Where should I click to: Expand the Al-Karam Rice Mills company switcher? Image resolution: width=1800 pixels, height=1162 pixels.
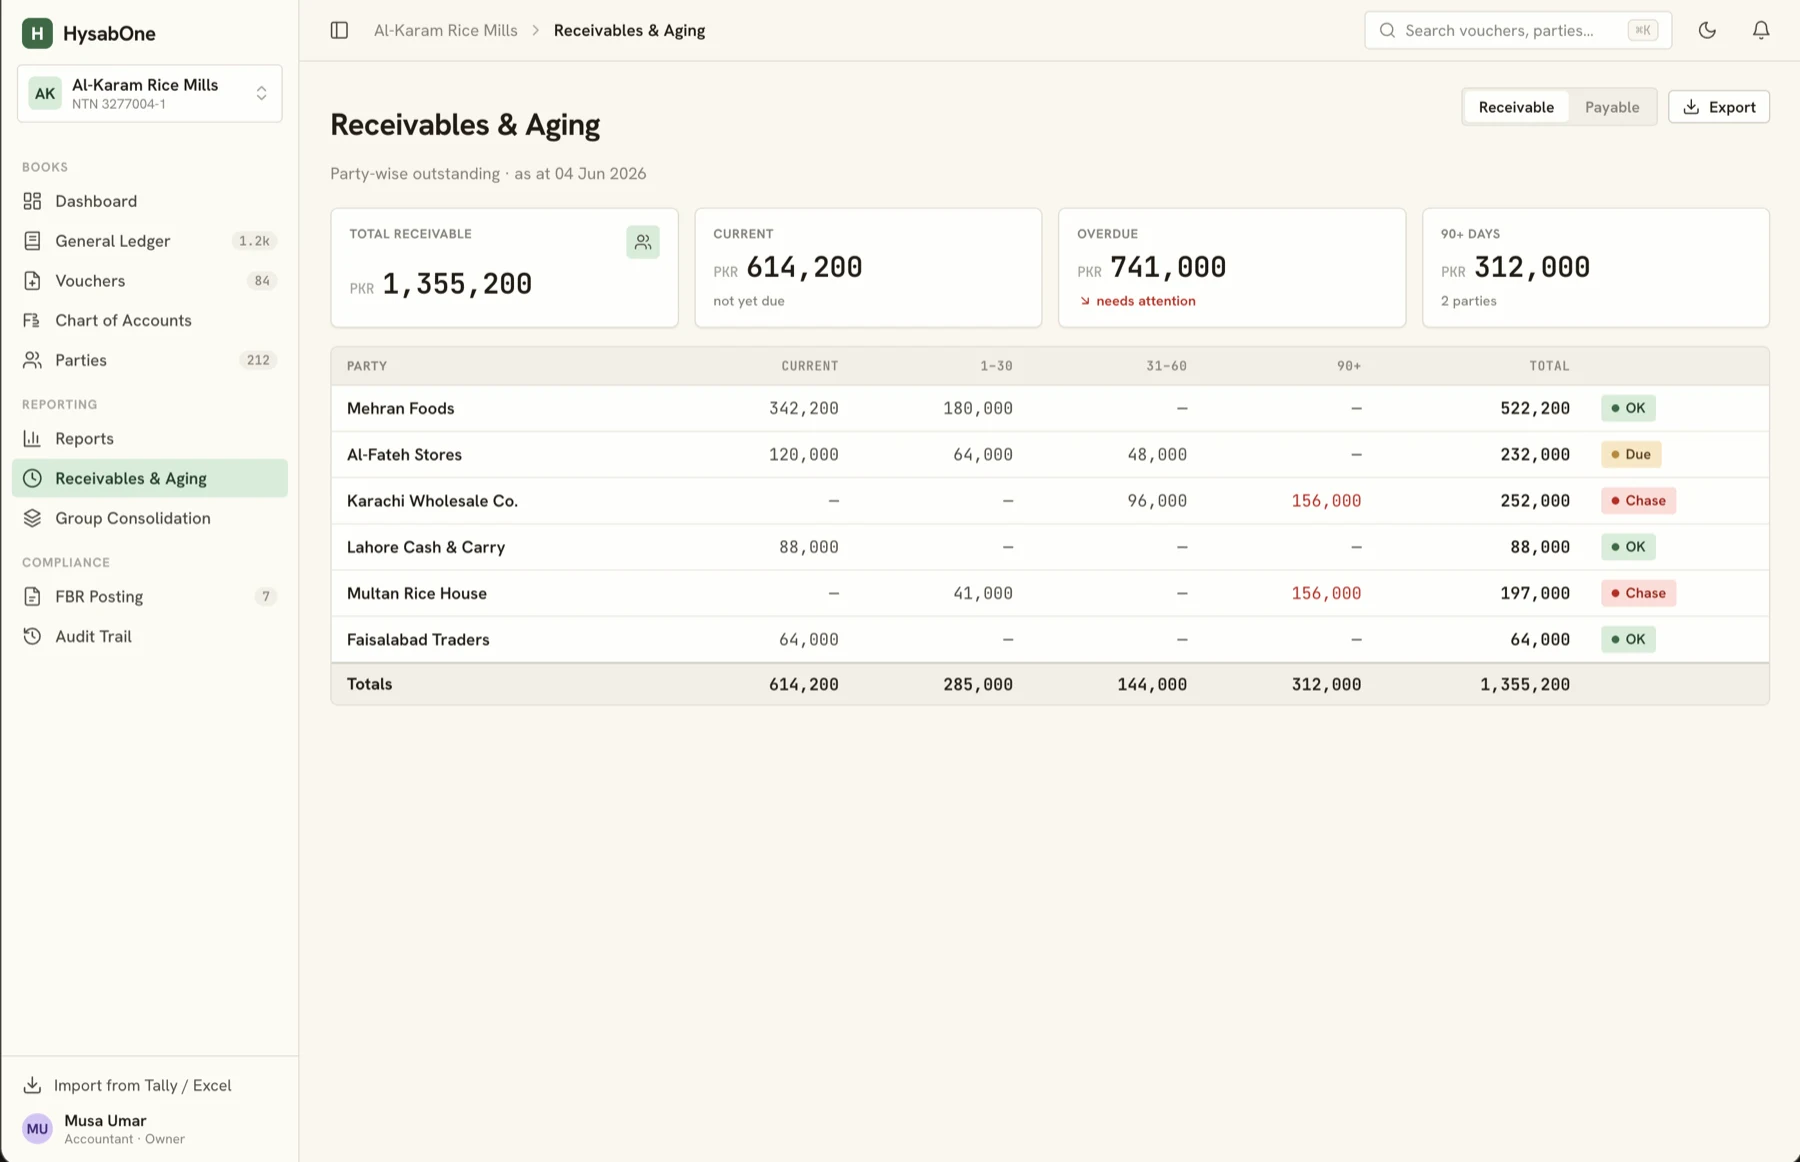pos(150,94)
